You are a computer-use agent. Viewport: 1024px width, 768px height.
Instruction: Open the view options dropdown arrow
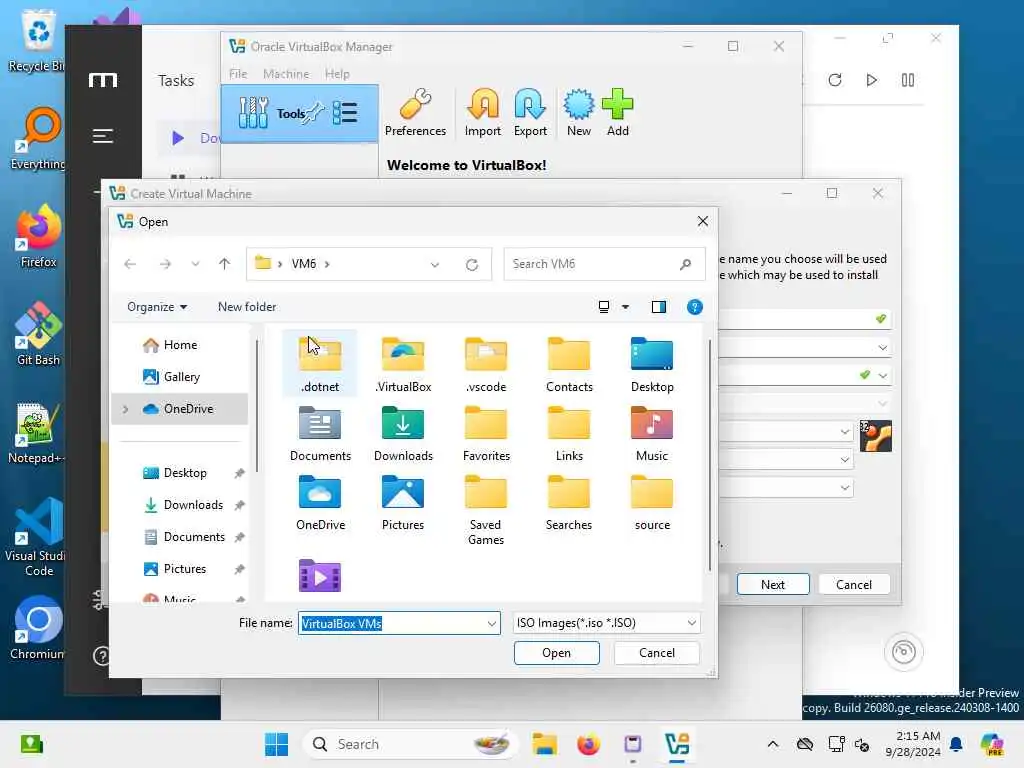625,307
